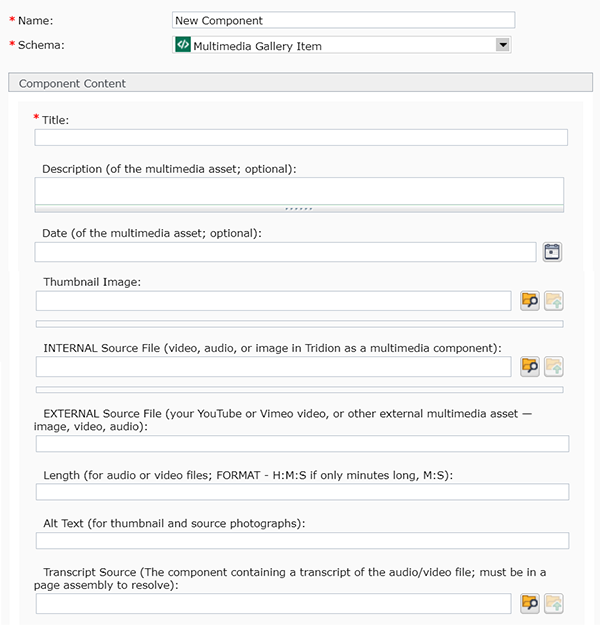Viewport: 600px width, 628px height.
Task: Select the Component Content tab
Action: tap(73, 84)
